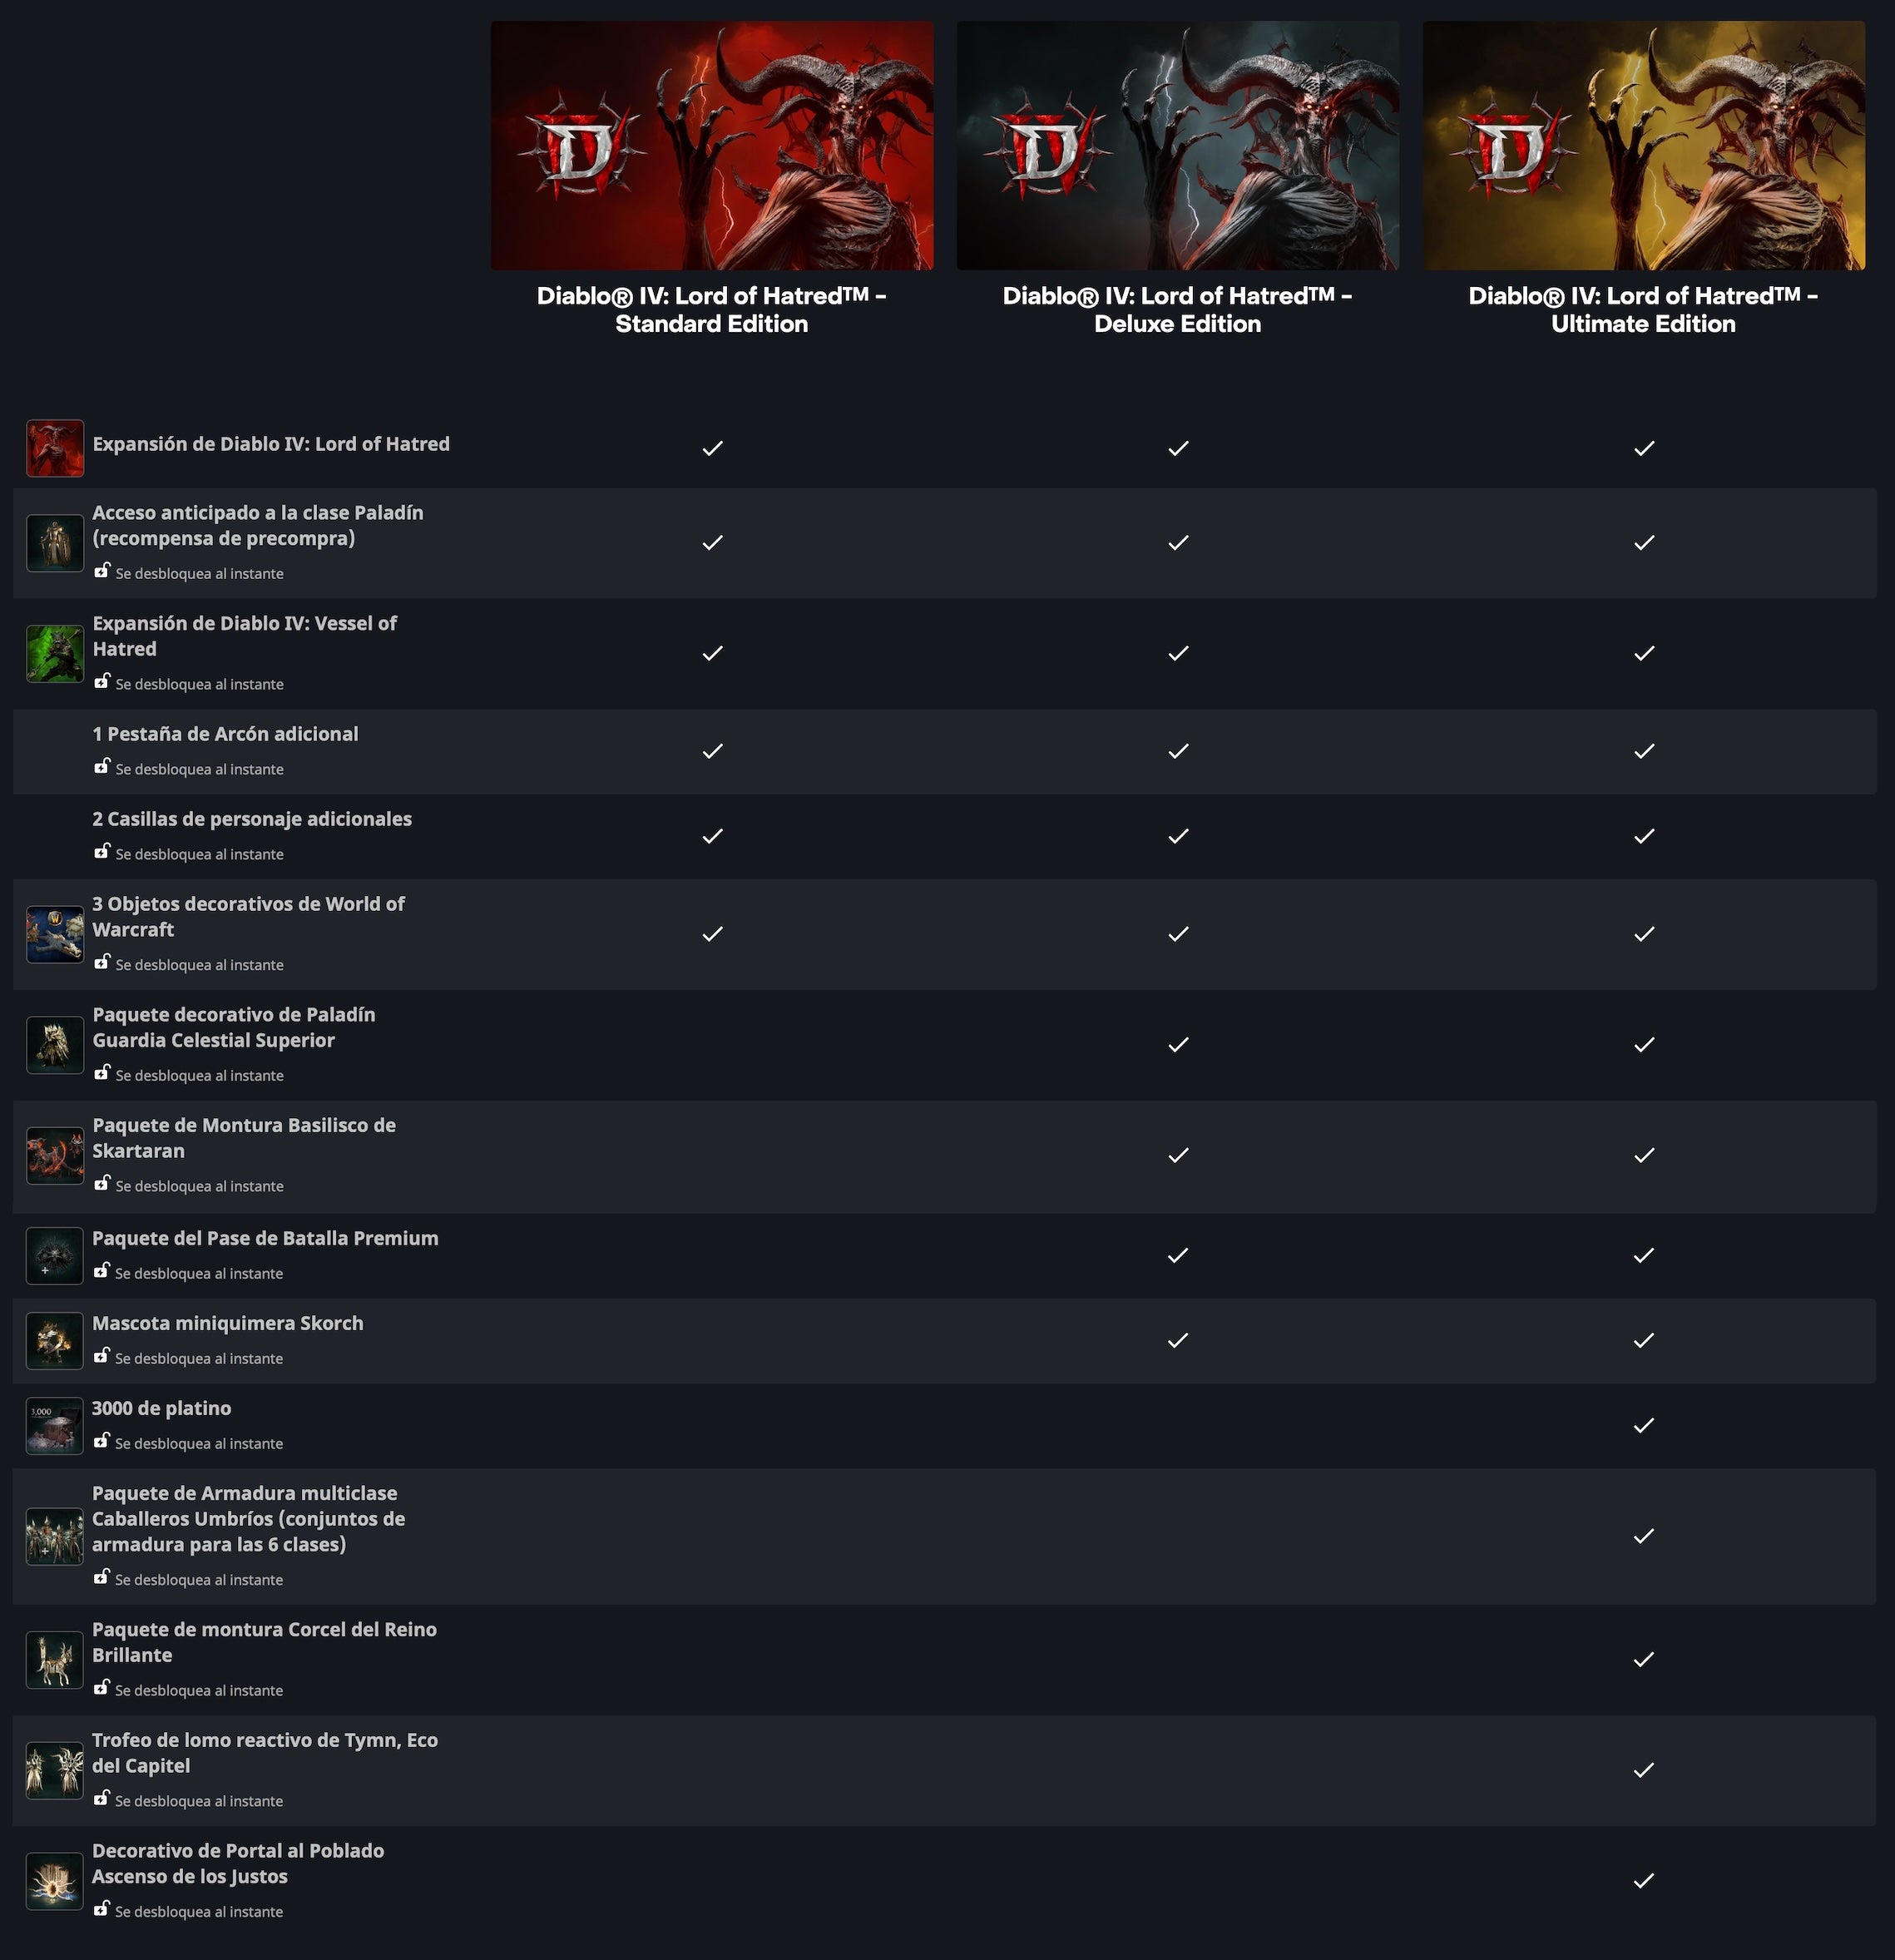This screenshot has height=1960, width=1895.
Task: Click the Caballeros Umbríos armor bundle icon
Action: click(55, 1536)
